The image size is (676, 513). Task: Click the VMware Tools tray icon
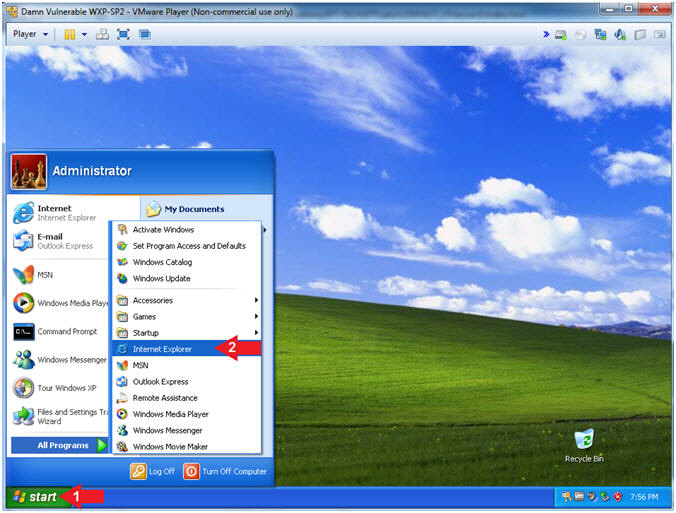point(579,497)
